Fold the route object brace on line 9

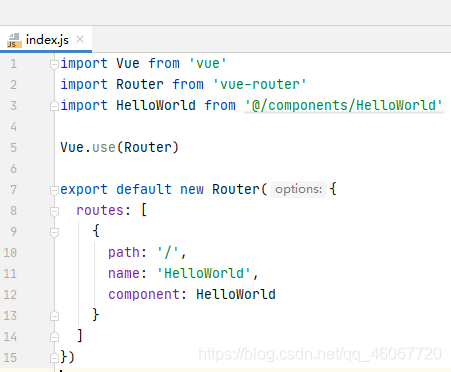click(x=54, y=232)
